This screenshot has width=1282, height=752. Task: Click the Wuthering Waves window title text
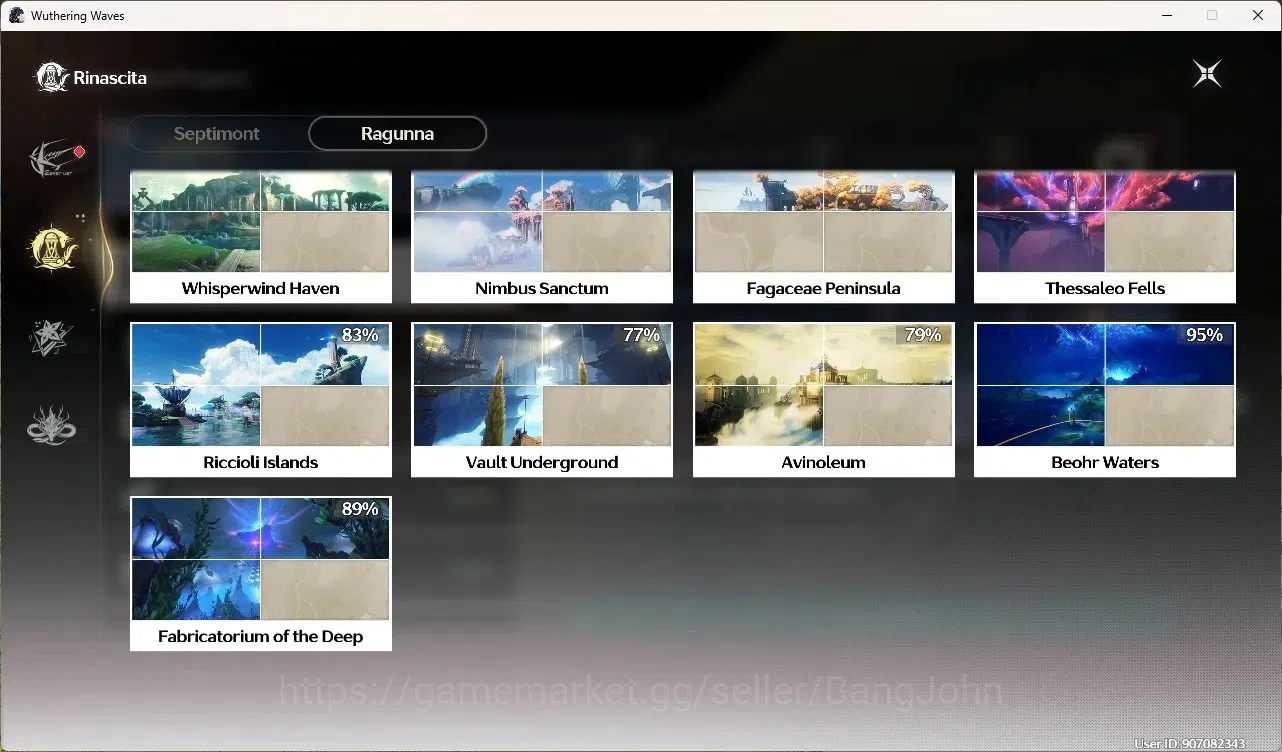point(78,16)
